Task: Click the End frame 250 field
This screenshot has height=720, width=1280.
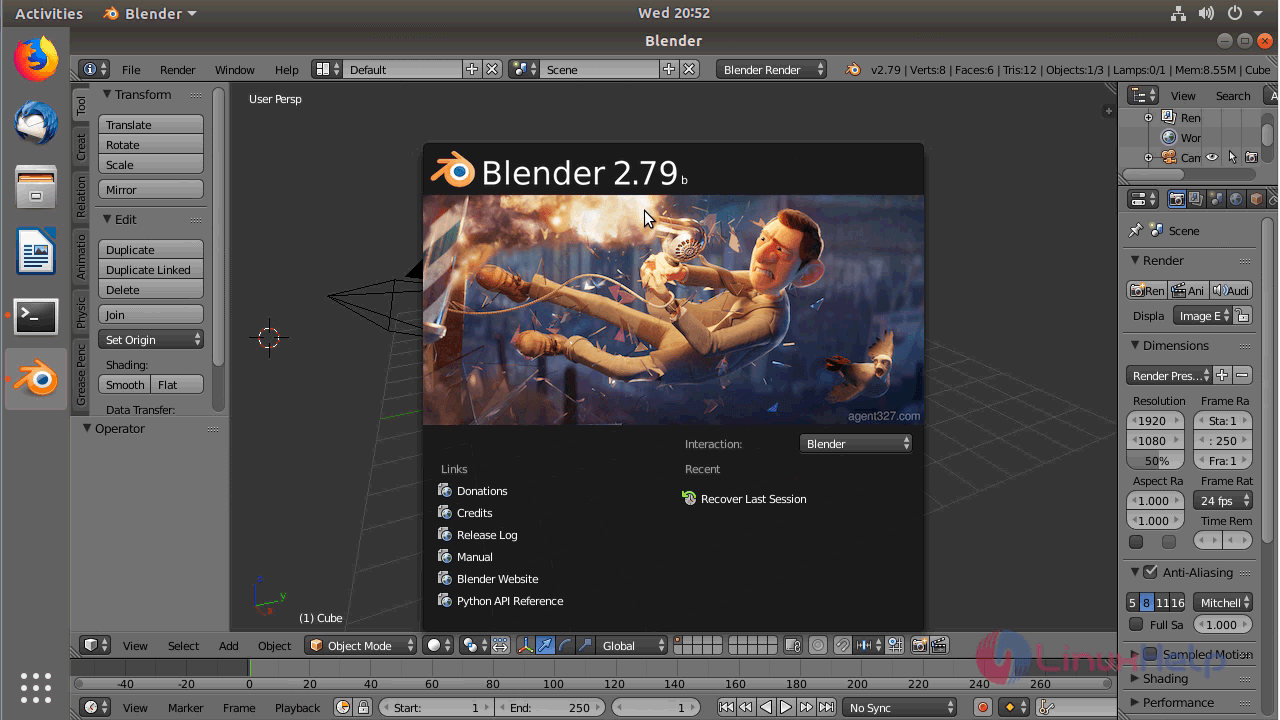Action: click(x=548, y=707)
